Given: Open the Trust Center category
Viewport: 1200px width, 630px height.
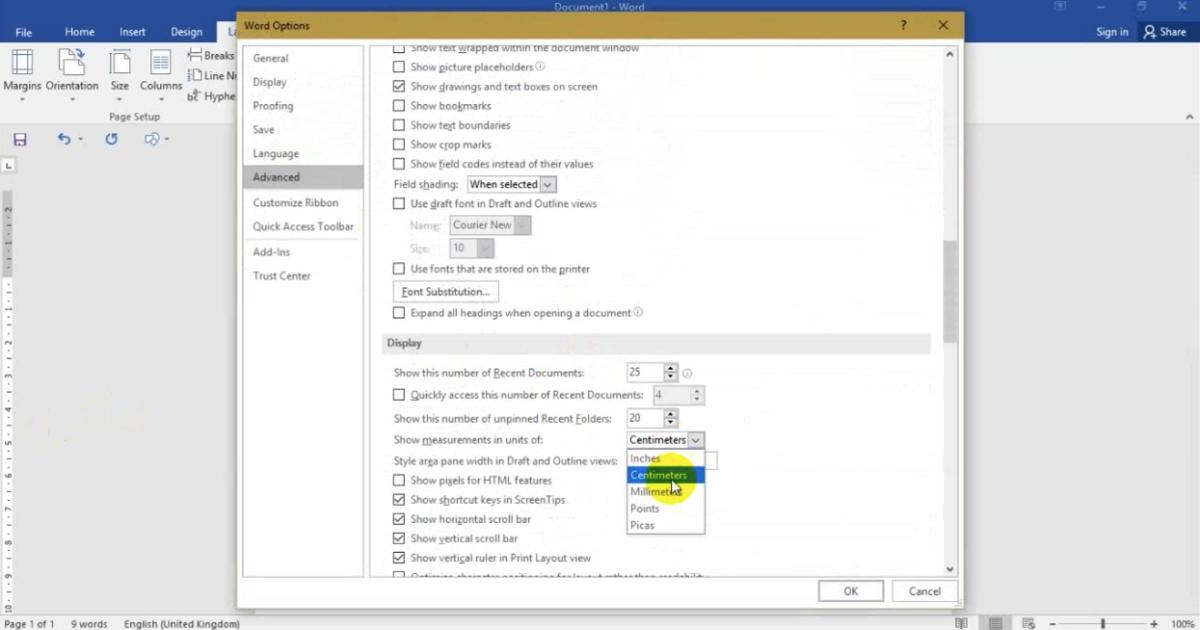Looking at the screenshot, I should point(303,276).
